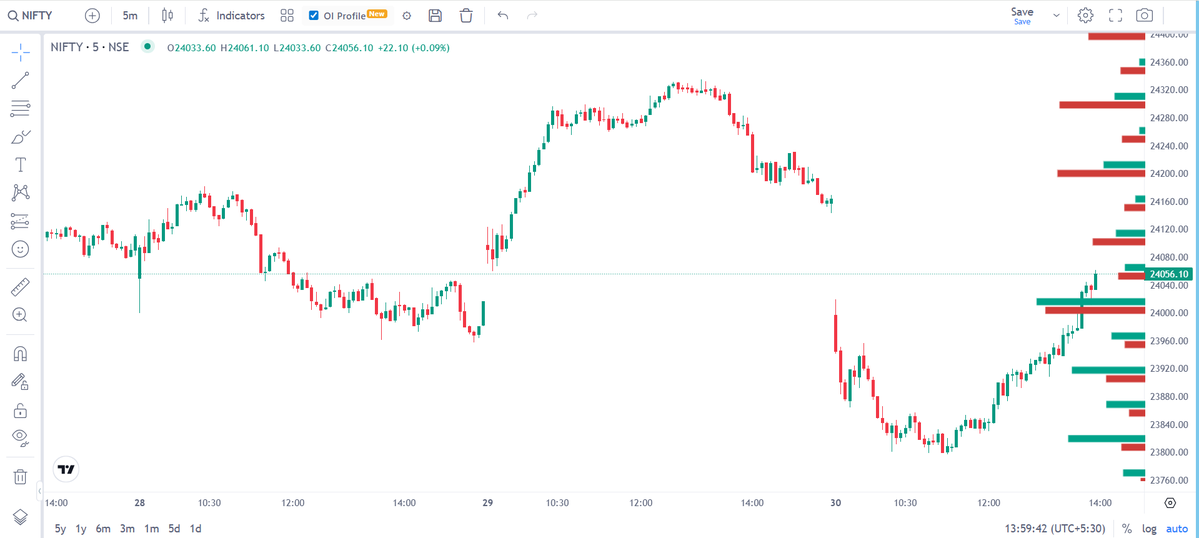Add a symbol to compare with plus icon
The height and width of the screenshot is (538, 1199).
(x=93, y=15)
